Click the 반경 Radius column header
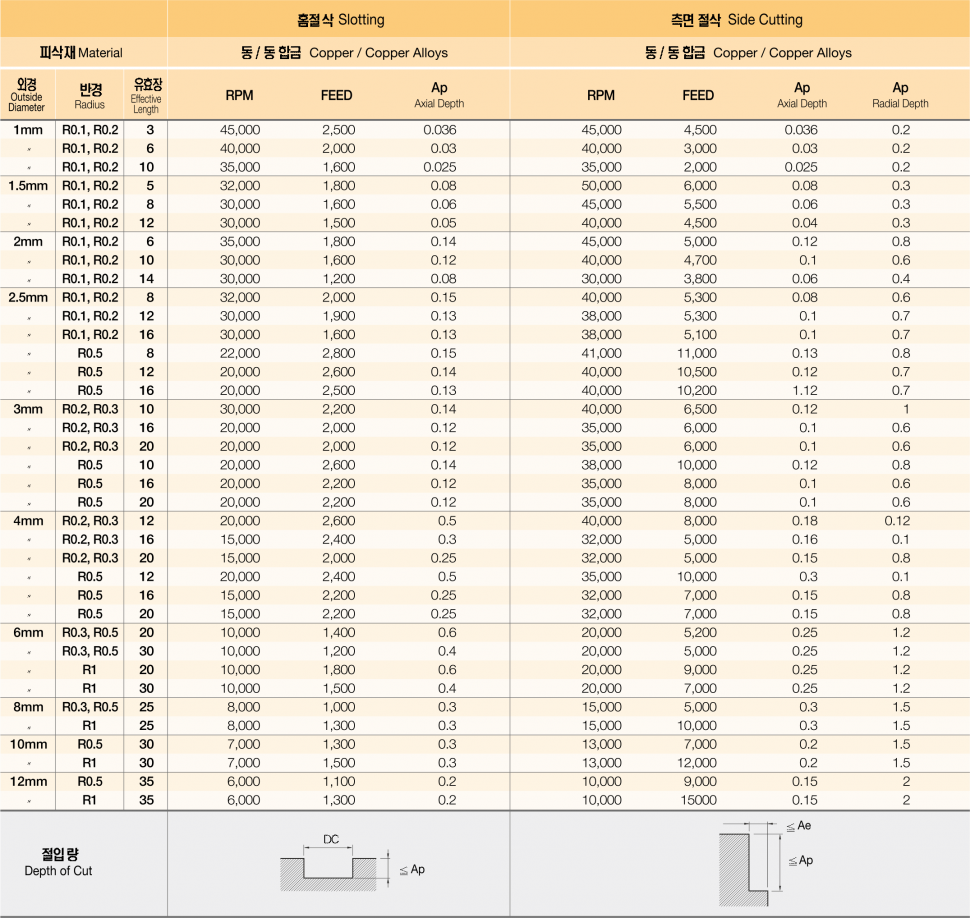Image resolution: width=970 pixels, height=918 pixels. coord(90,95)
